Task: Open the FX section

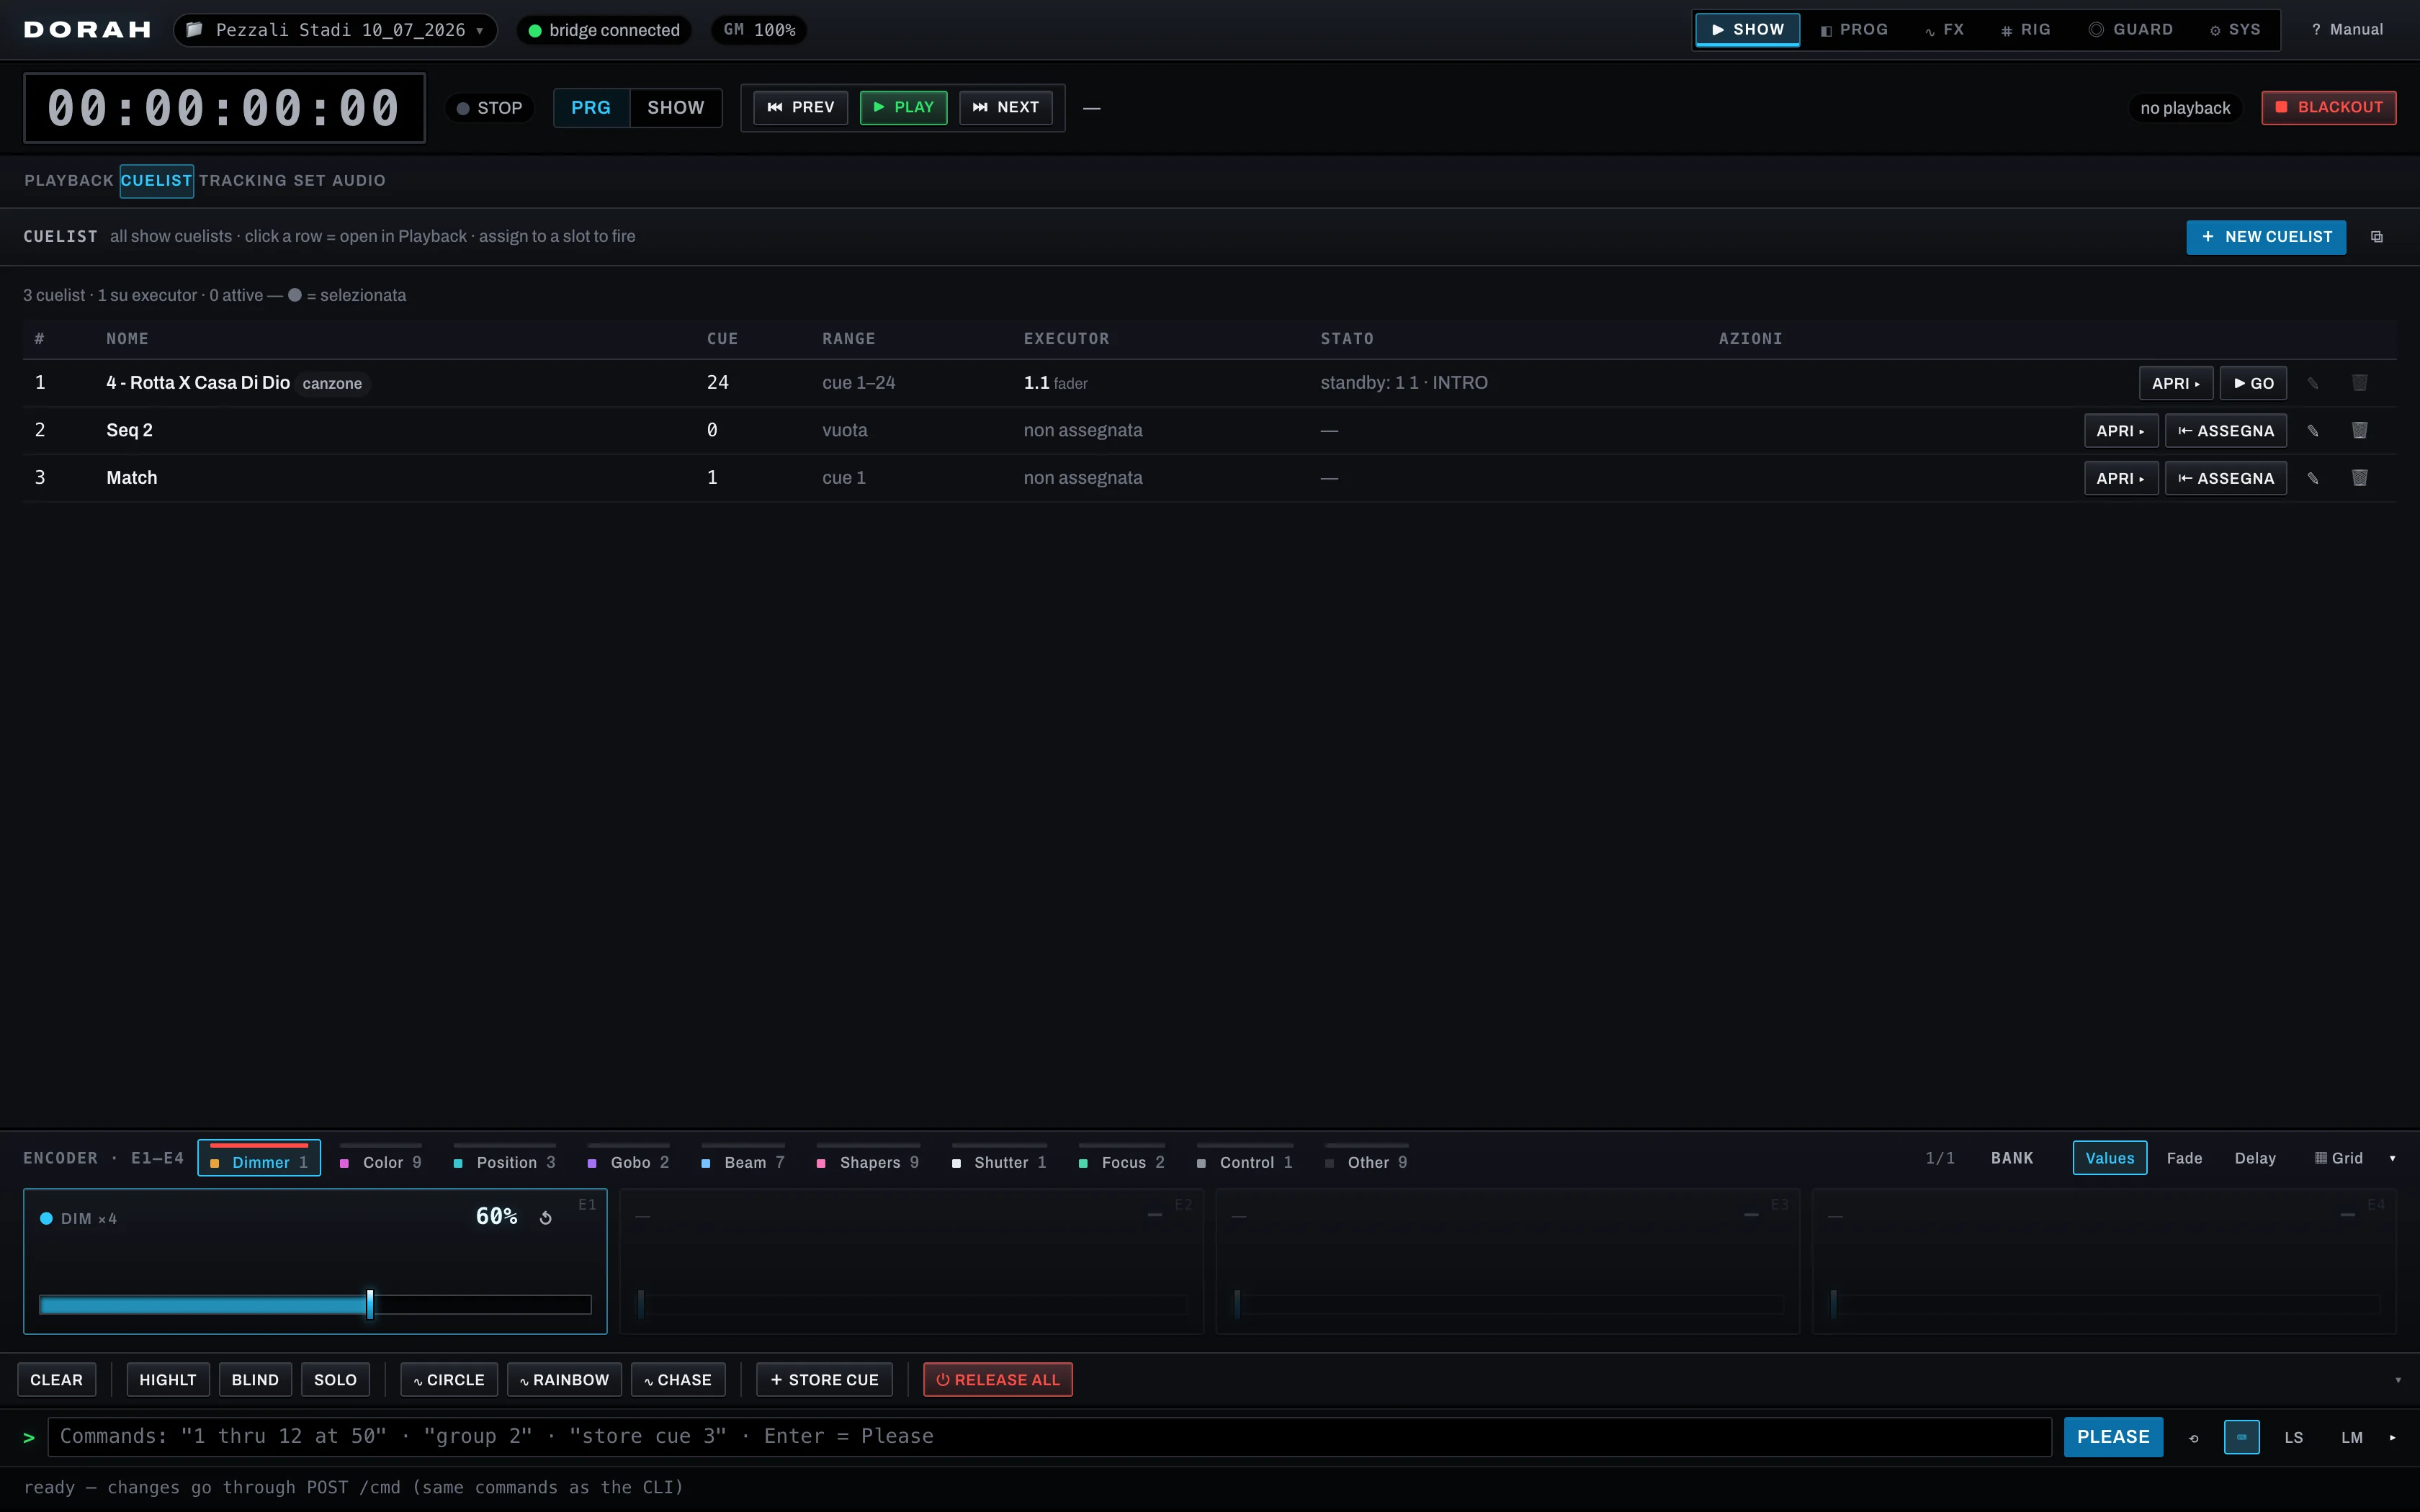Action: (1944, 30)
